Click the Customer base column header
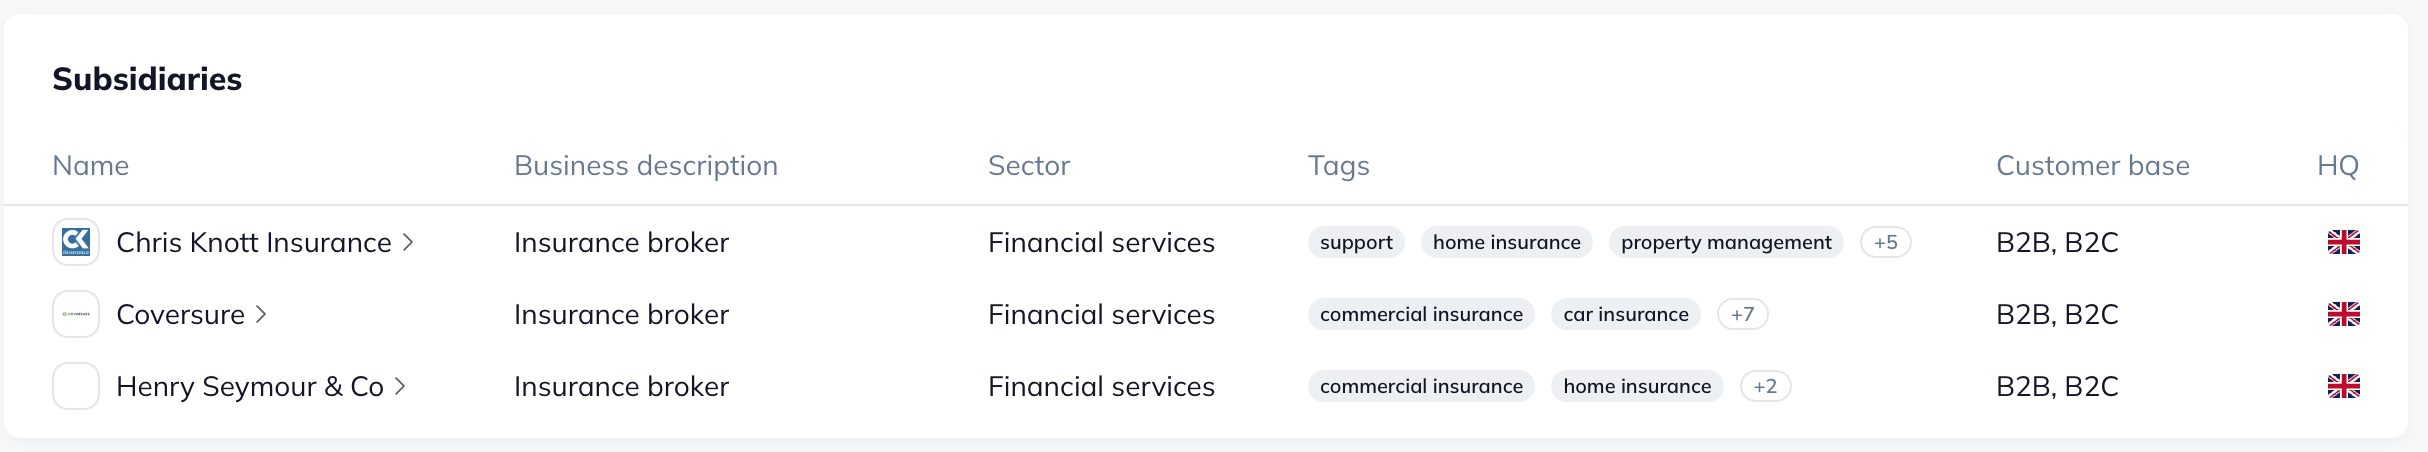The image size is (2428, 452). (x=2092, y=165)
